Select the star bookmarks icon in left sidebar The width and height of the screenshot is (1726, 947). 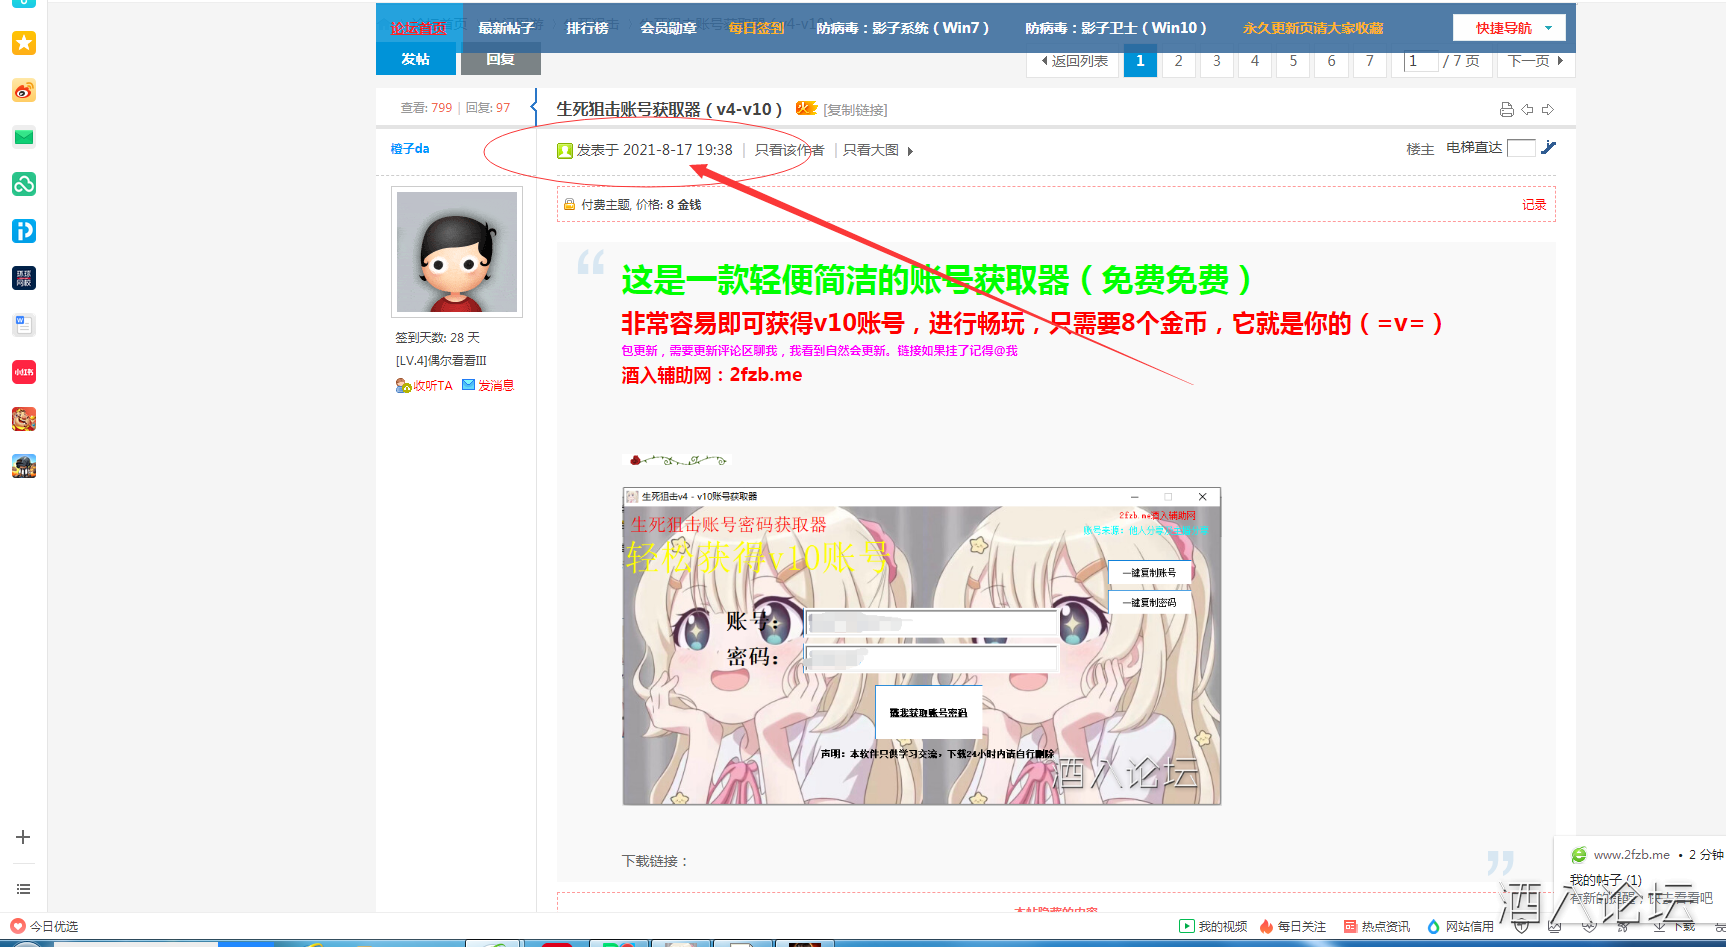click(23, 43)
